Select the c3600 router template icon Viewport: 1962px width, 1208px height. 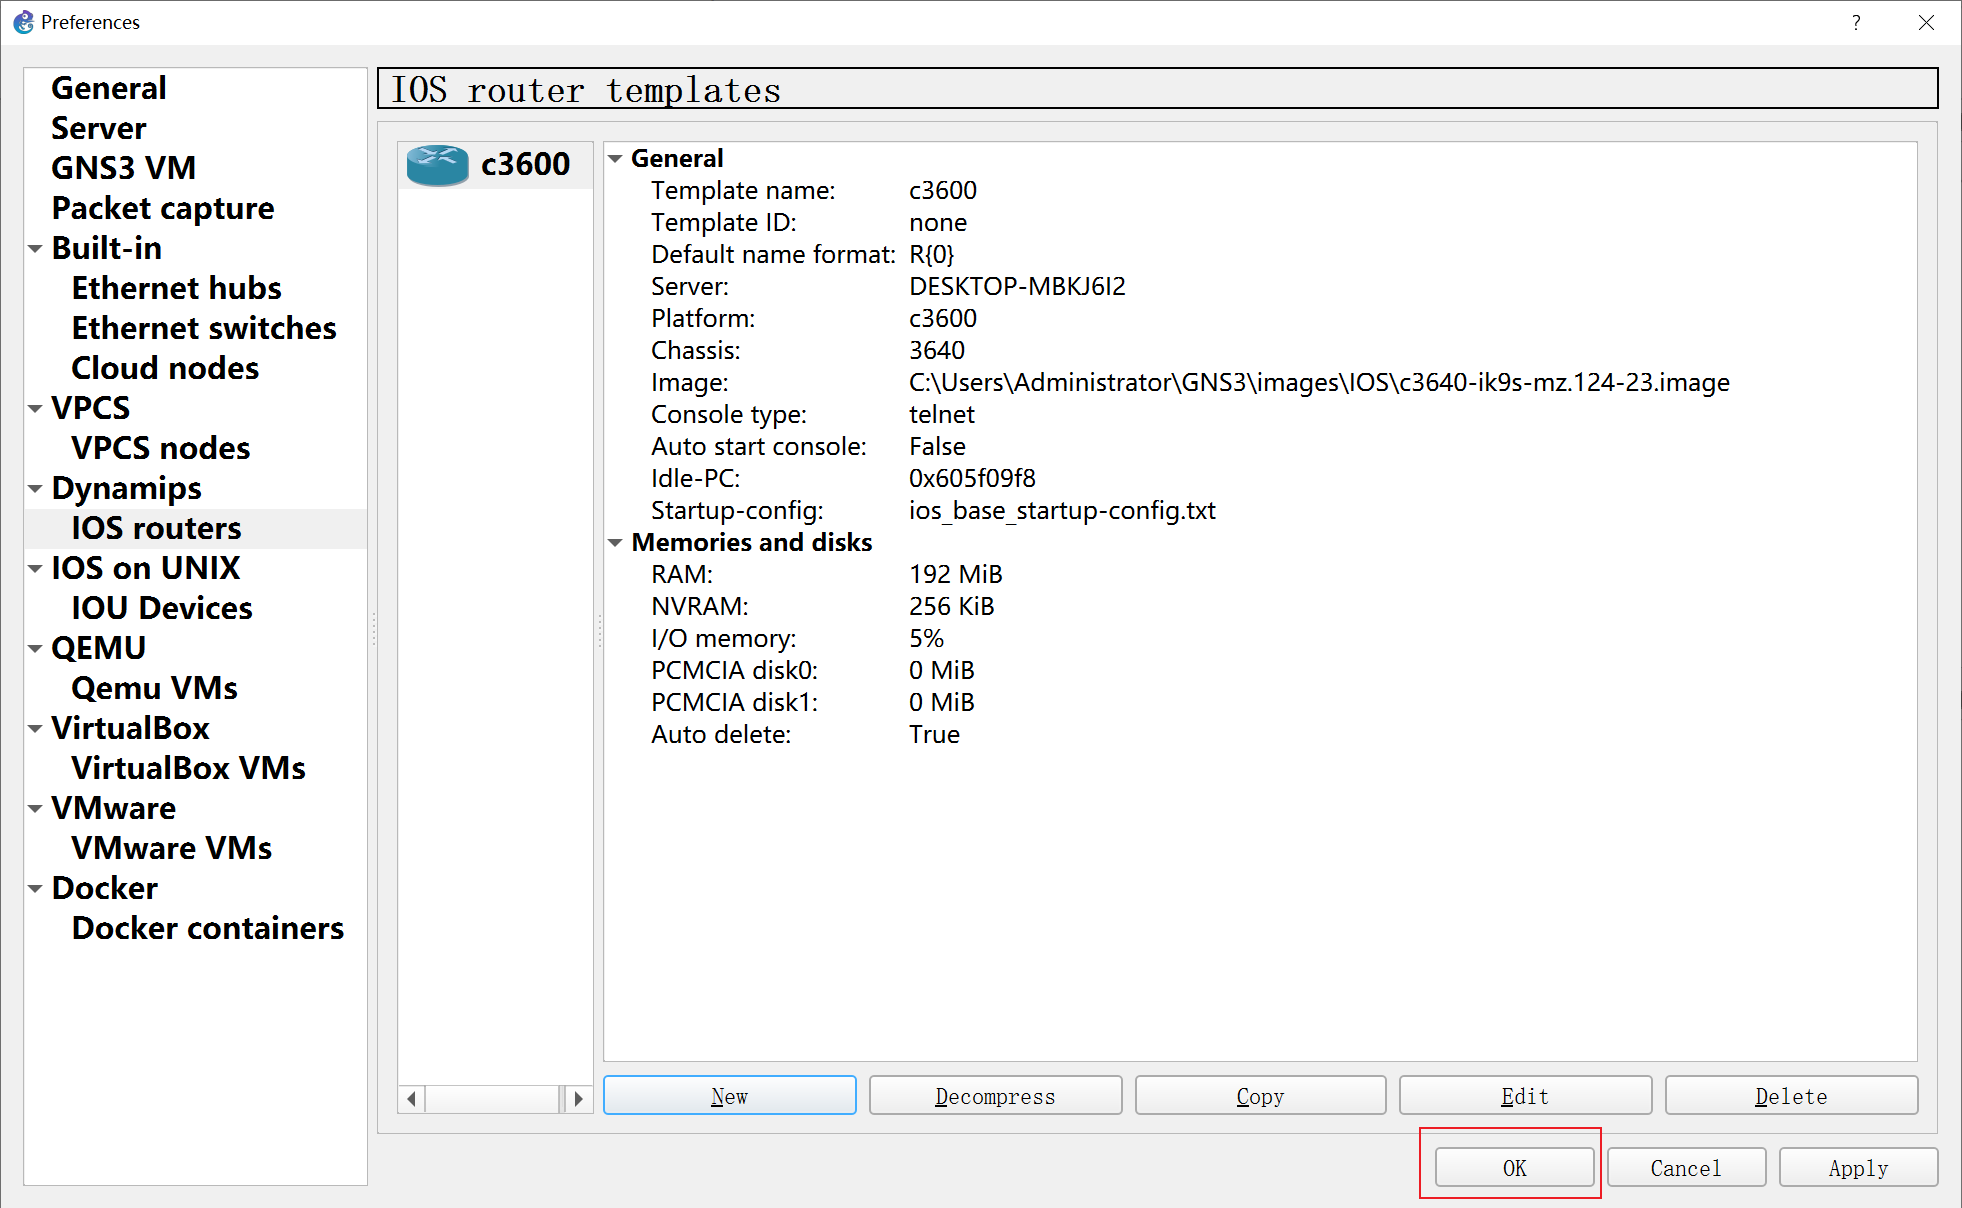click(438, 165)
